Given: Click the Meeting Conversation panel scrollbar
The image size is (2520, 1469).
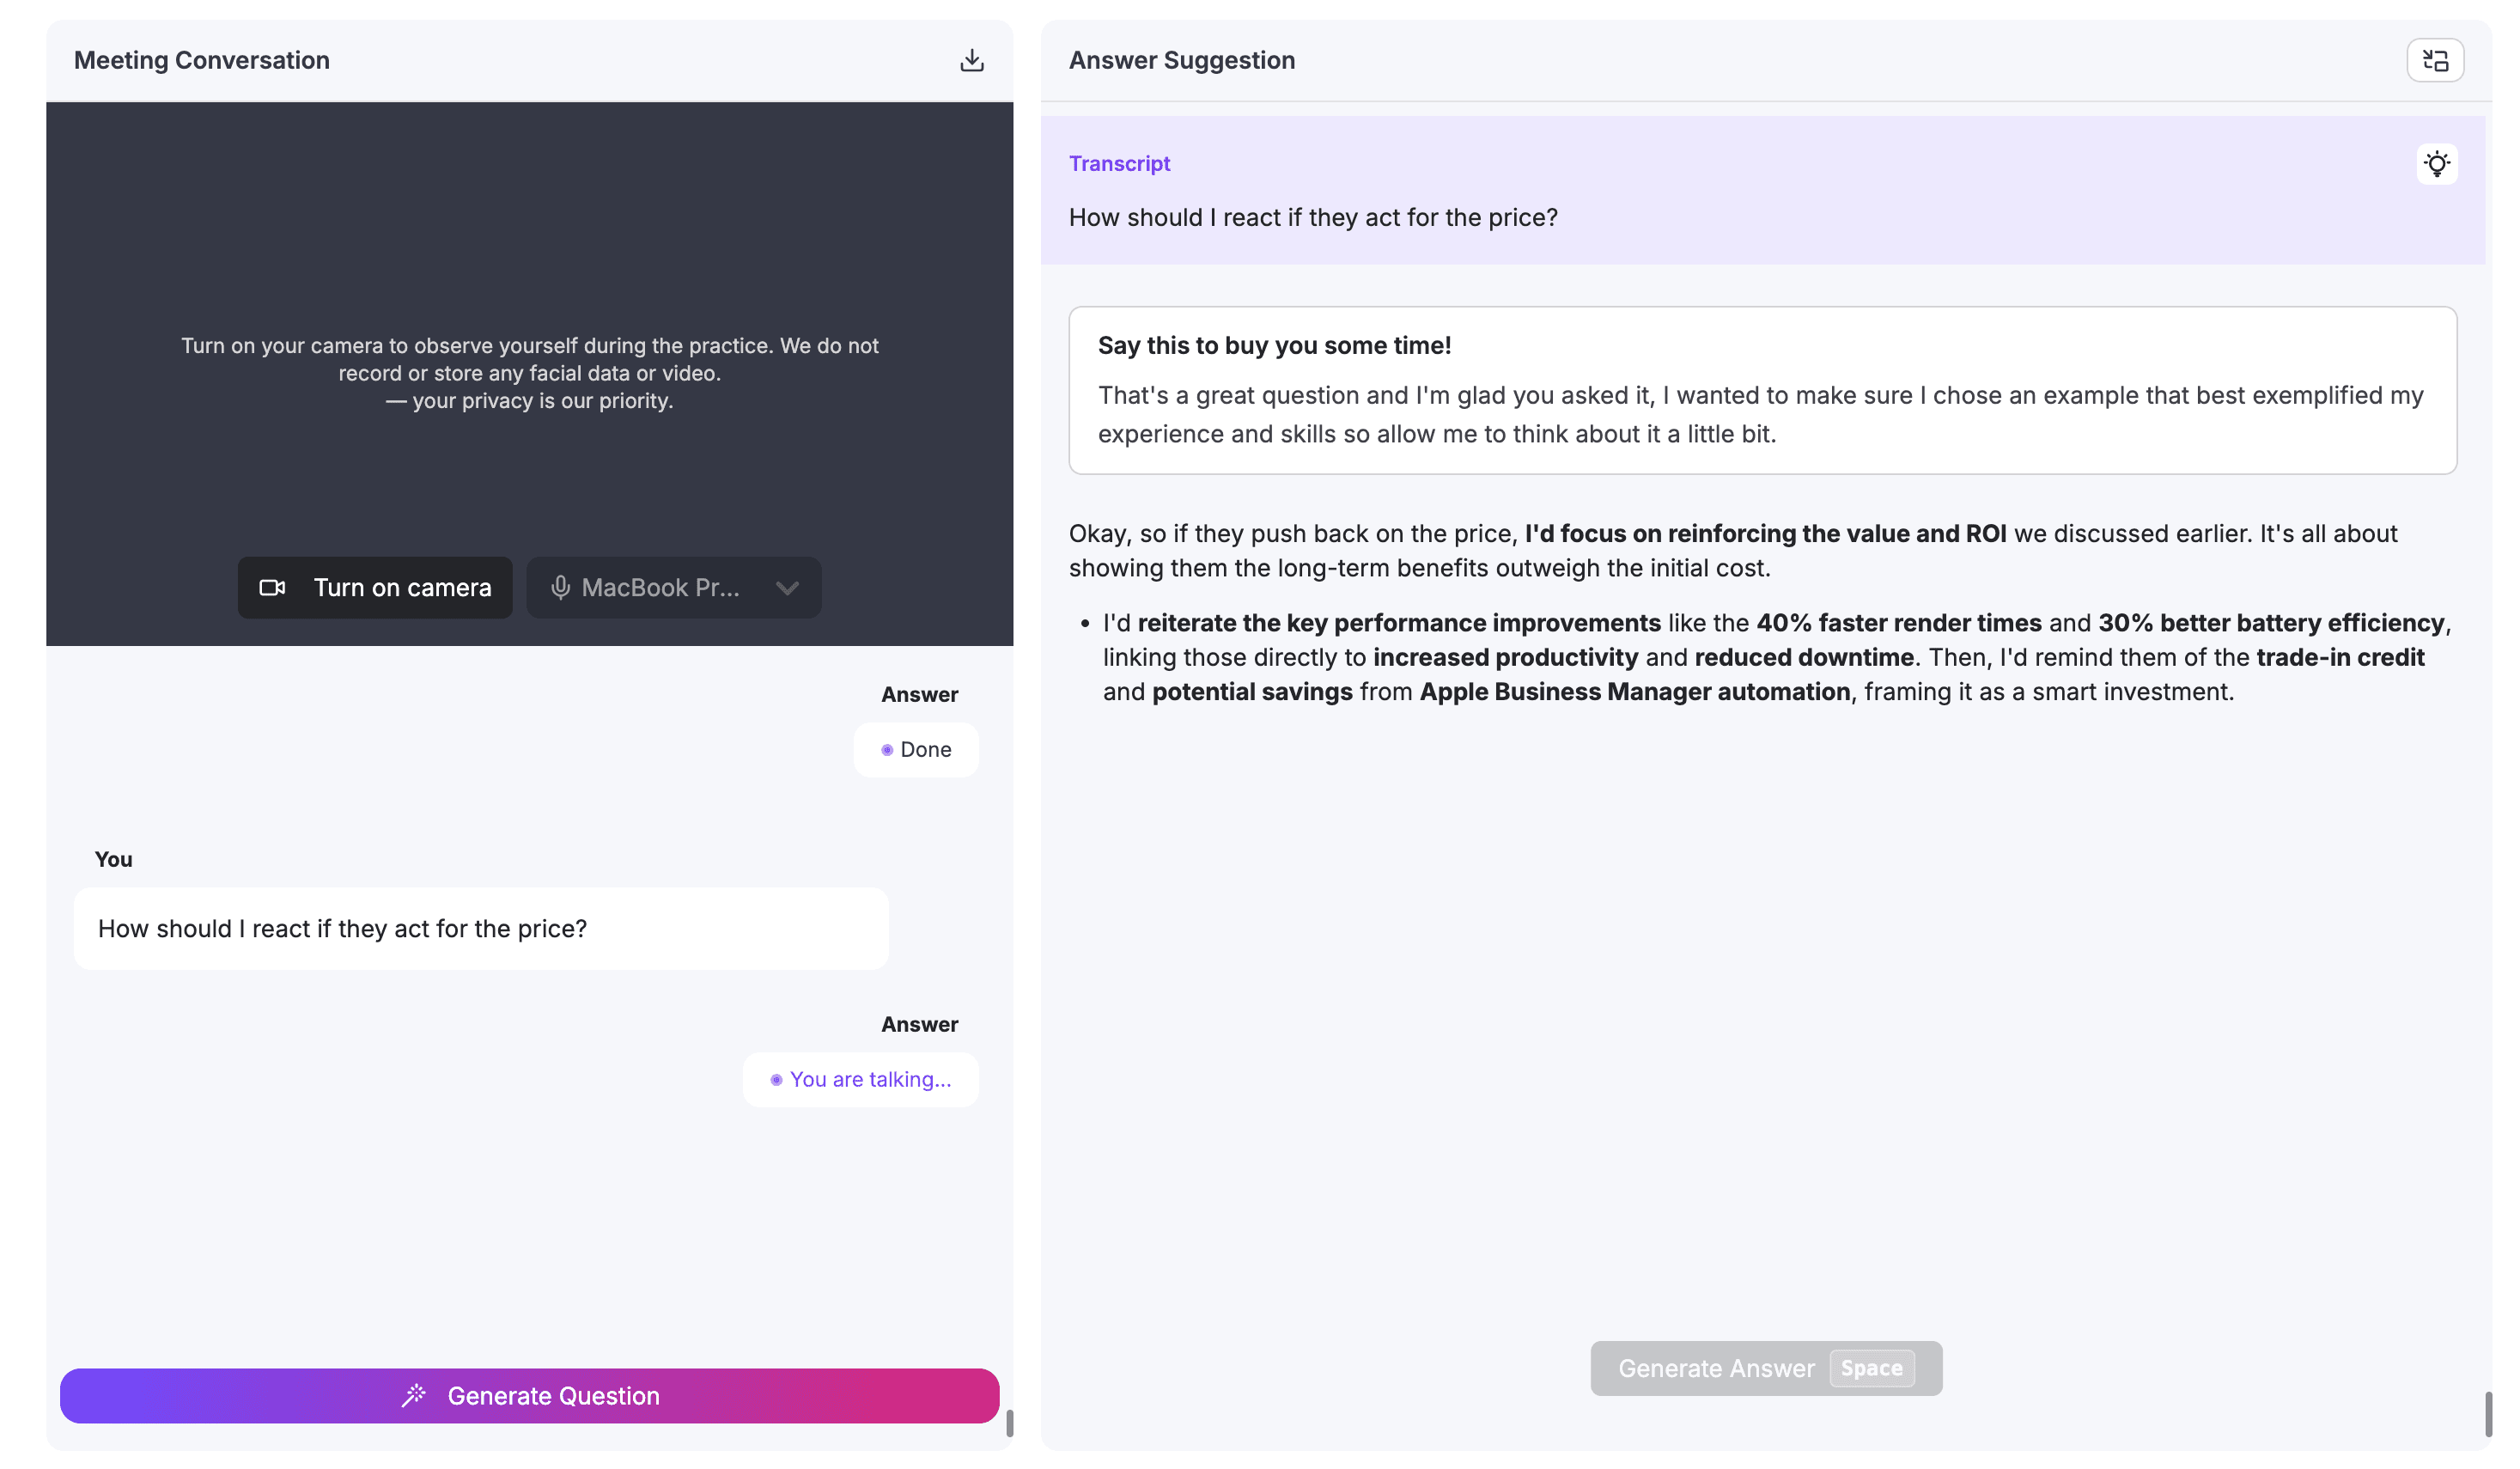Looking at the screenshot, I should [x=1009, y=1422].
